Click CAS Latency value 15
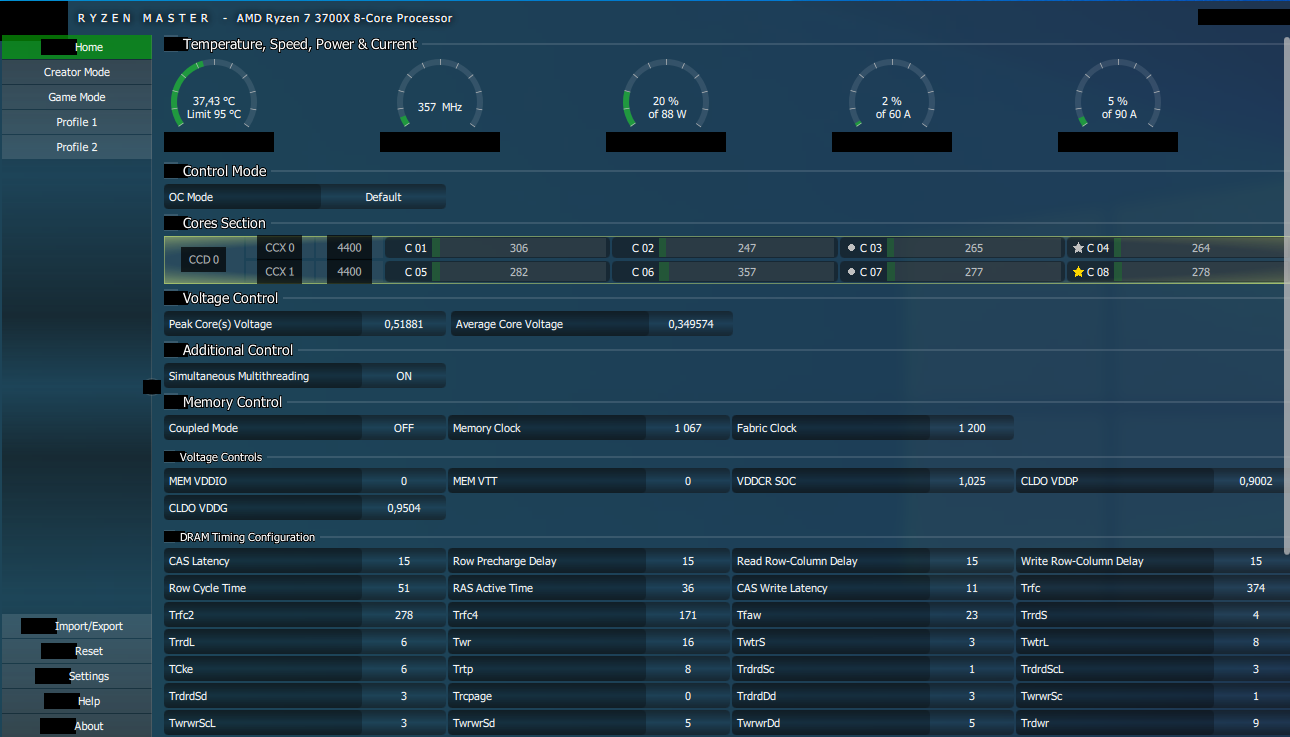This screenshot has height=737, width=1290. click(404, 561)
